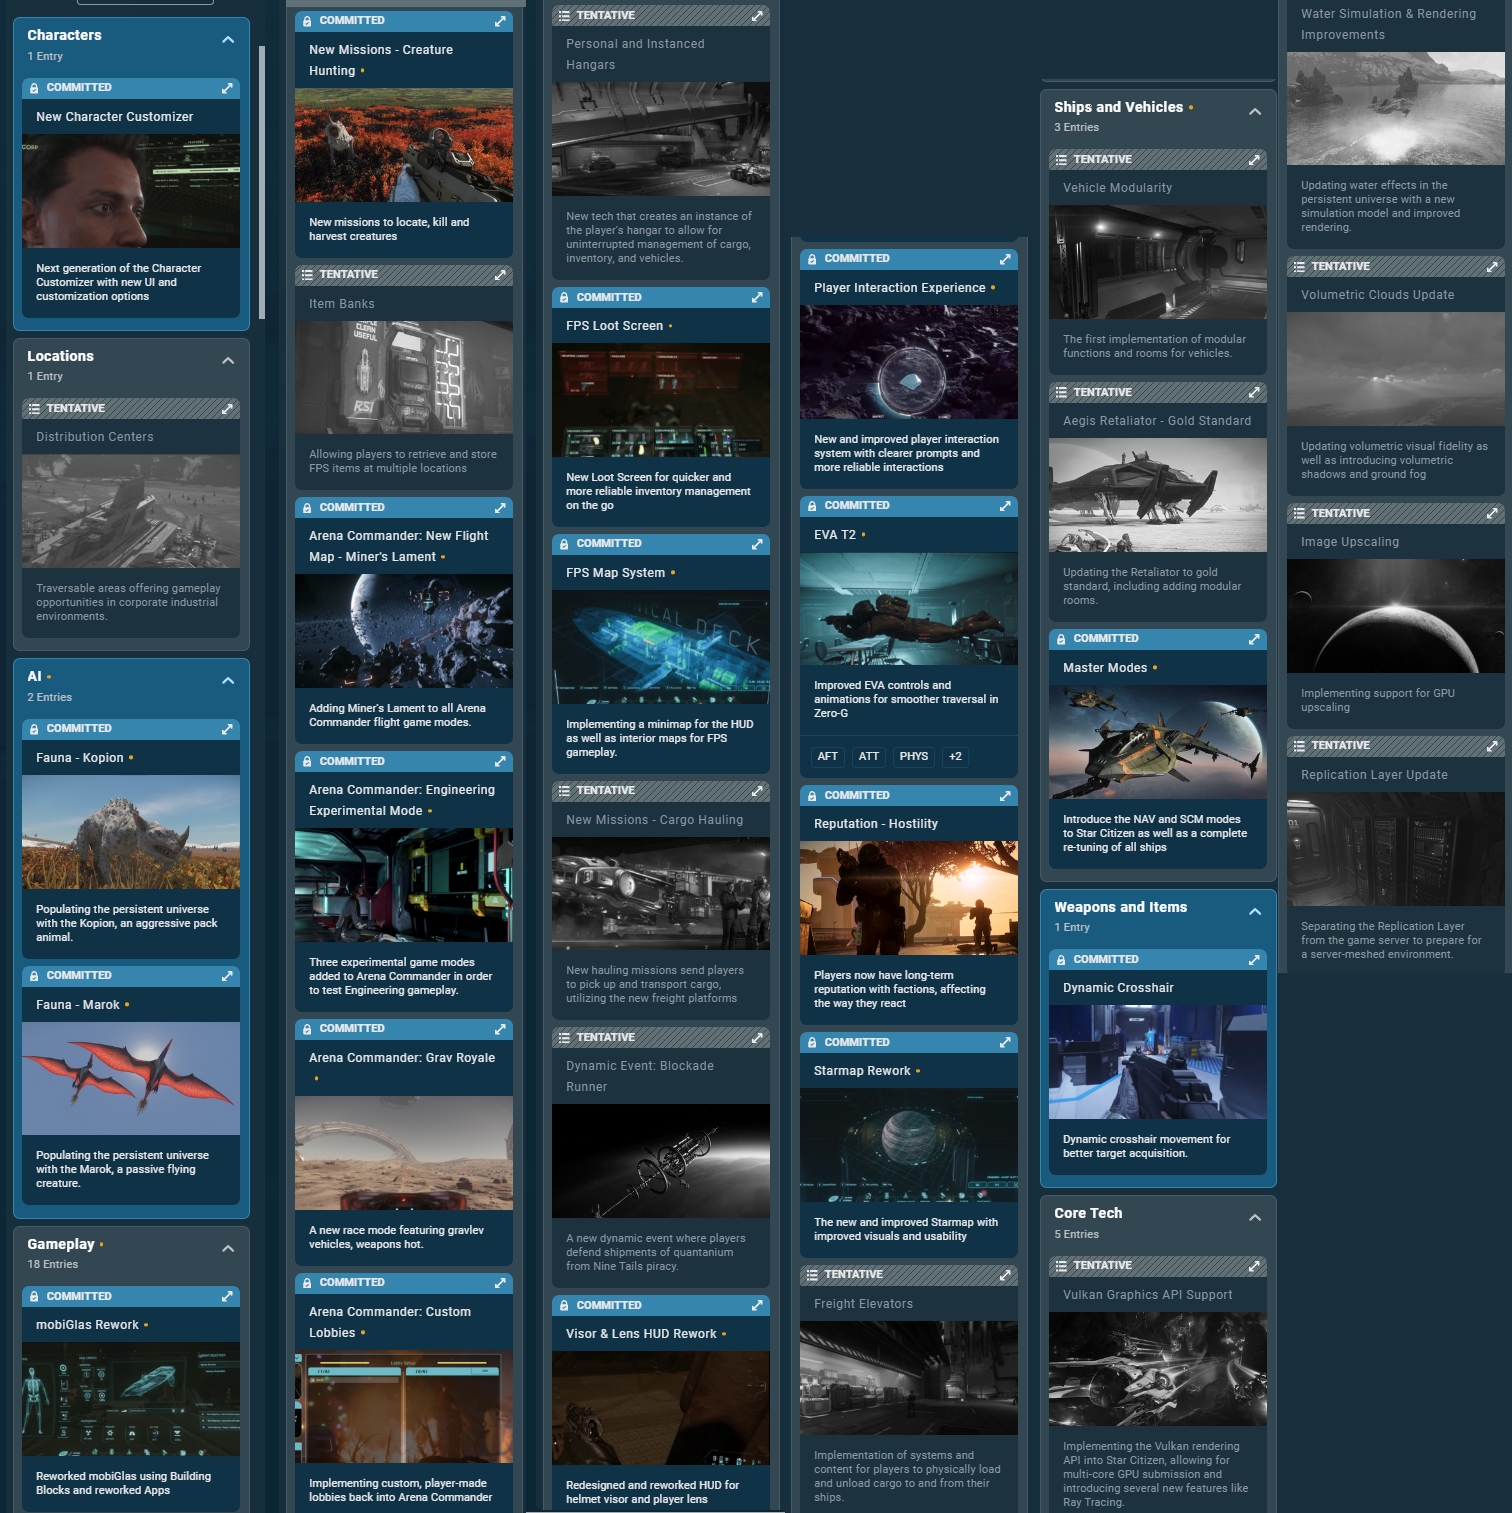Expand the Arena Commander Custom Lobbies card
The image size is (1512, 1513).
click(500, 1282)
